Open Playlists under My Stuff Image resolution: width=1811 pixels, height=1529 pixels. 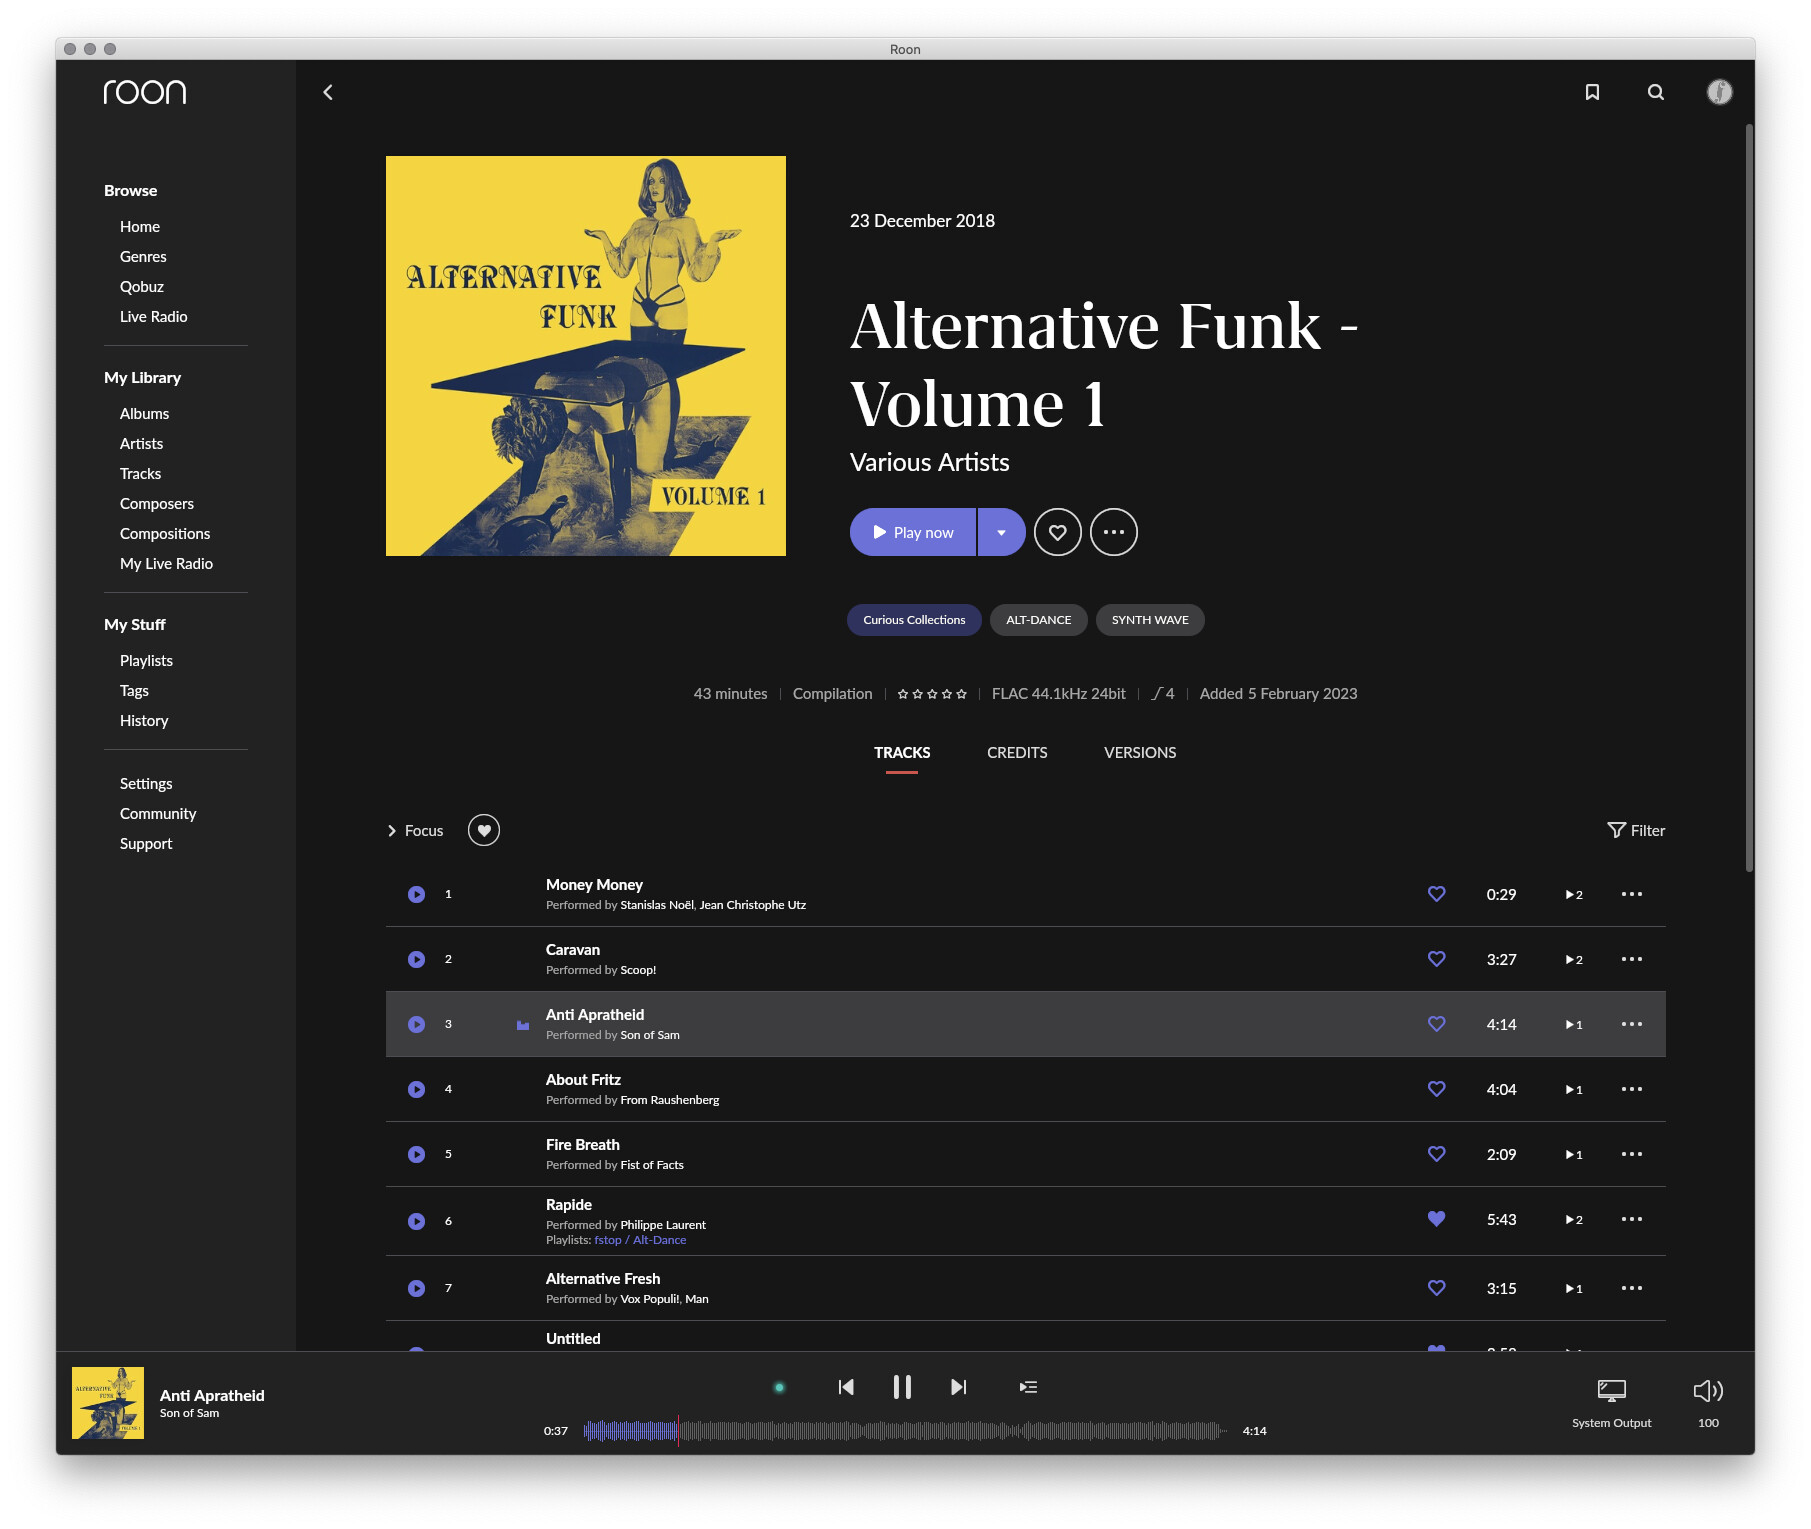pyautogui.click(x=147, y=661)
